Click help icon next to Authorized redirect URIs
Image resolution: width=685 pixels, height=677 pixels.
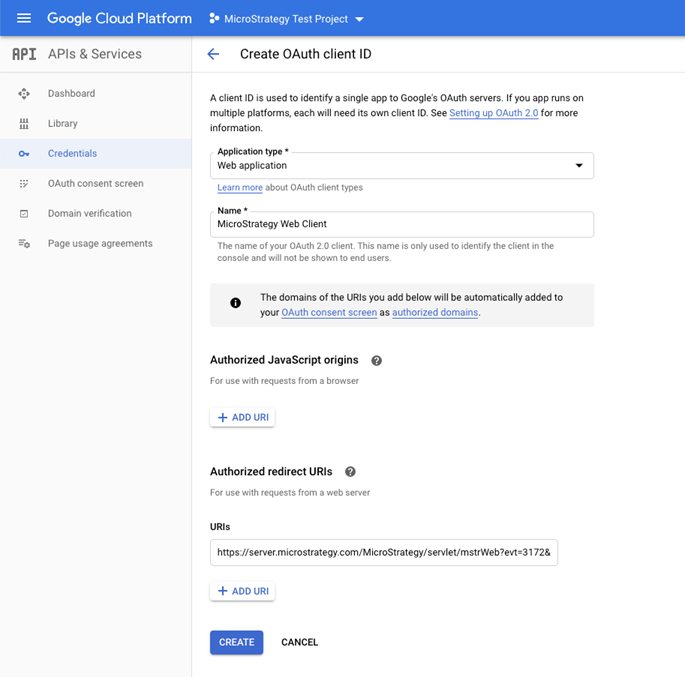click(x=350, y=472)
